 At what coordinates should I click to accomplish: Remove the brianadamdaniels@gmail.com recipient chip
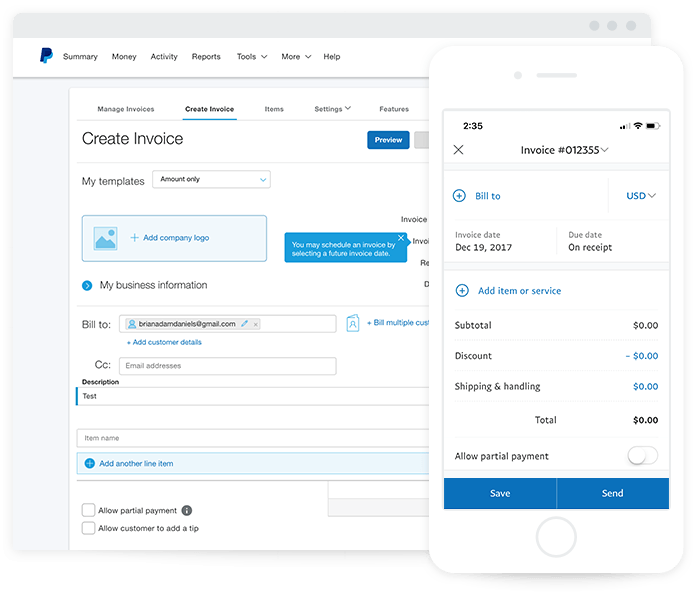tap(256, 324)
